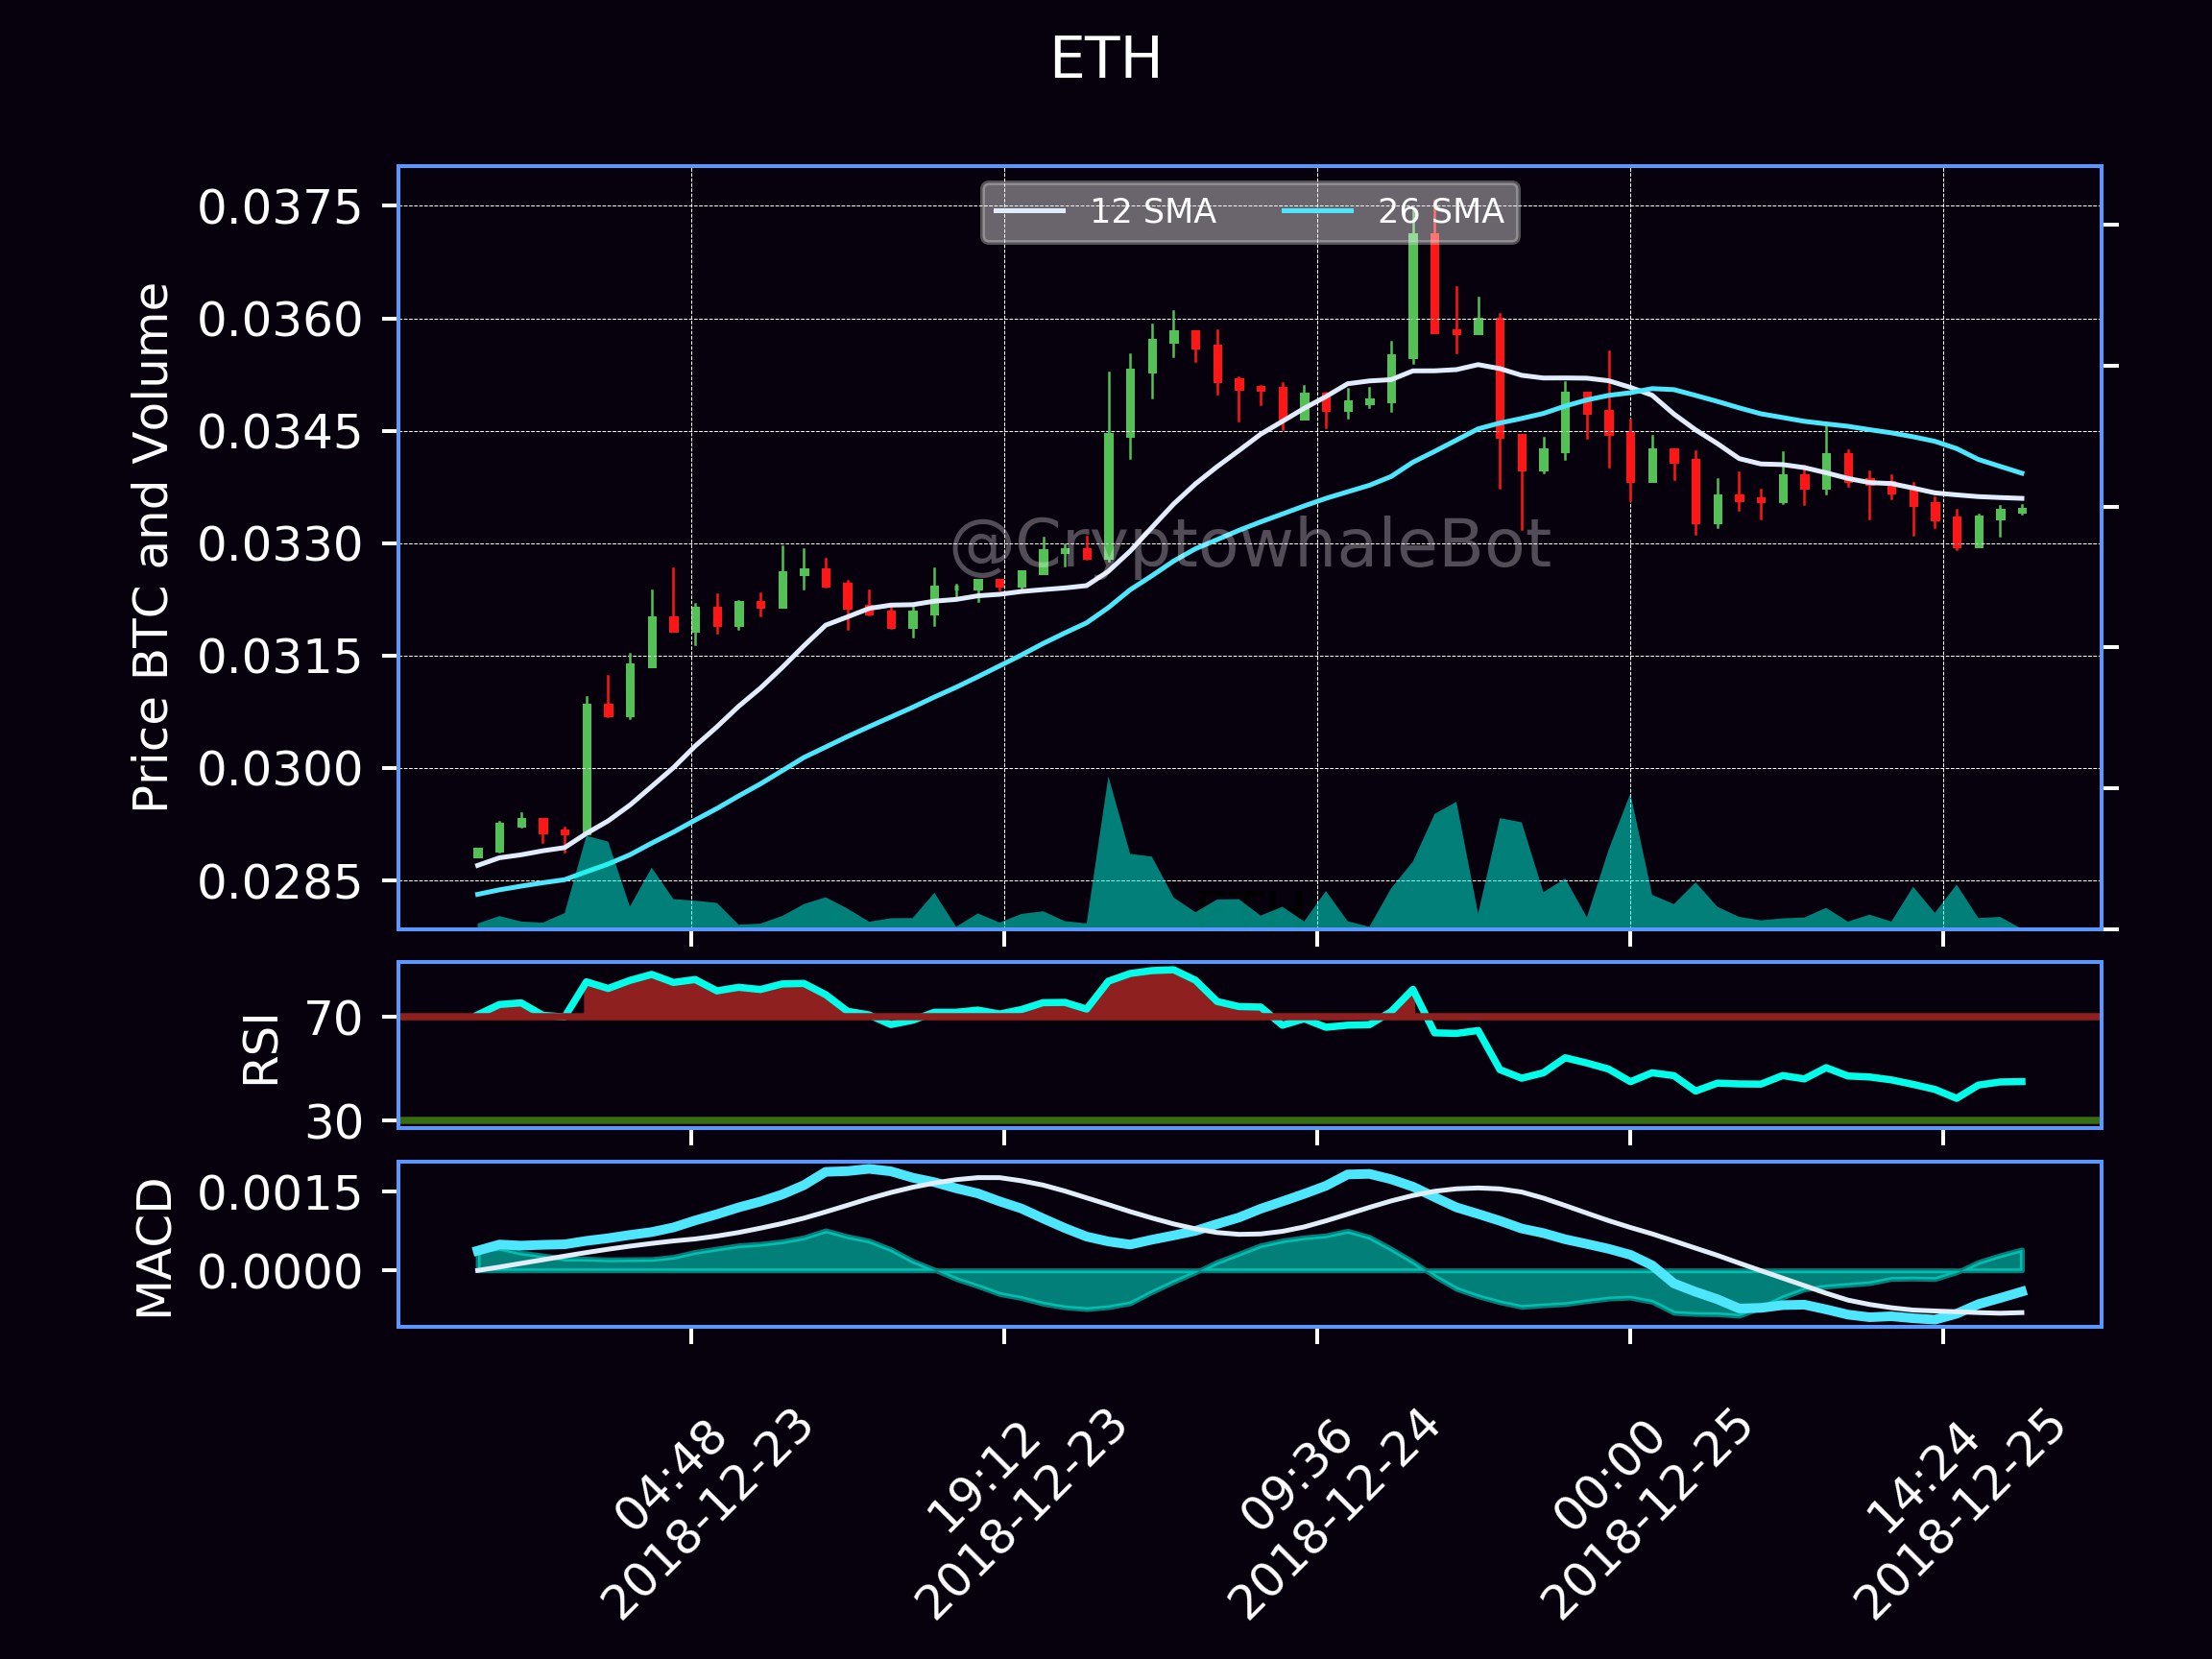The width and height of the screenshot is (2212, 1659).
Task: Click the last point of the RSI line
Action: (x=2024, y=1081)
